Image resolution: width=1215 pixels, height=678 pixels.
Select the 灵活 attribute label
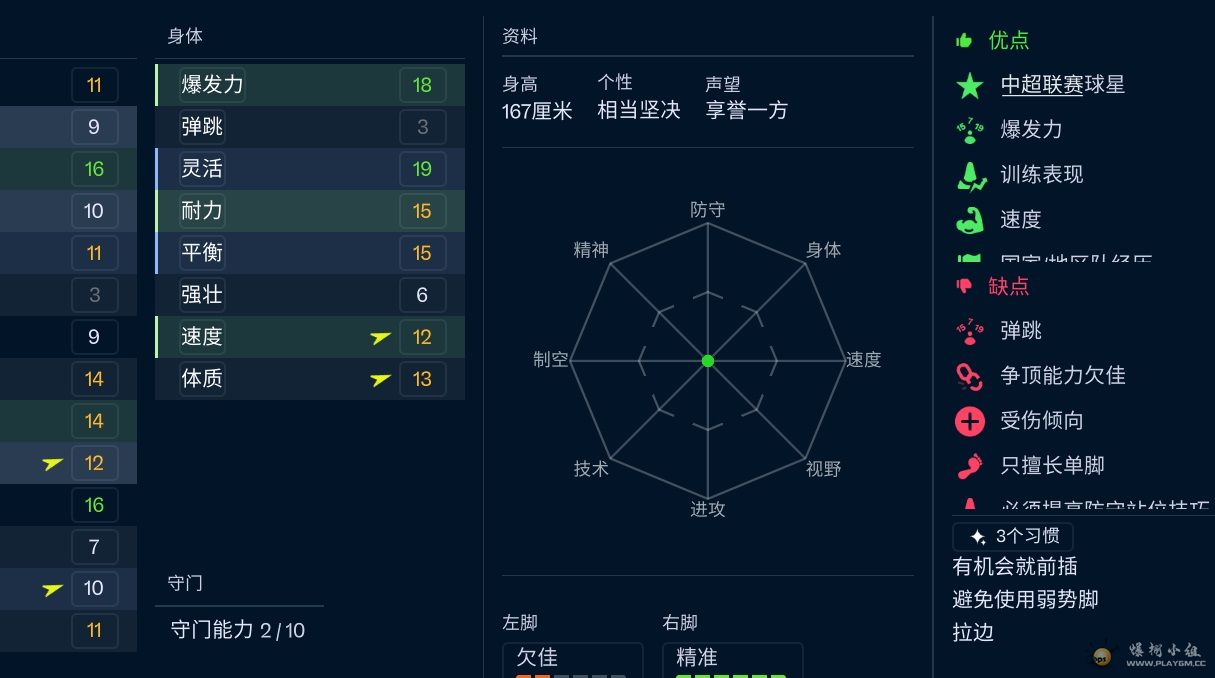202,169
